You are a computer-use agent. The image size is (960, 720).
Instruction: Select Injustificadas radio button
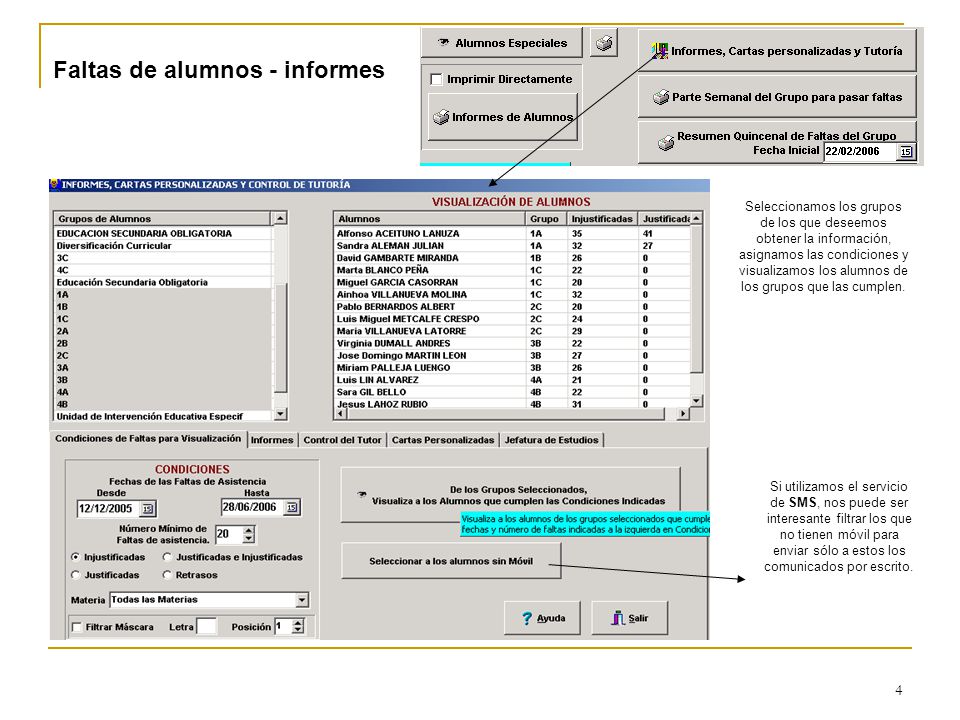click(75, 557)
